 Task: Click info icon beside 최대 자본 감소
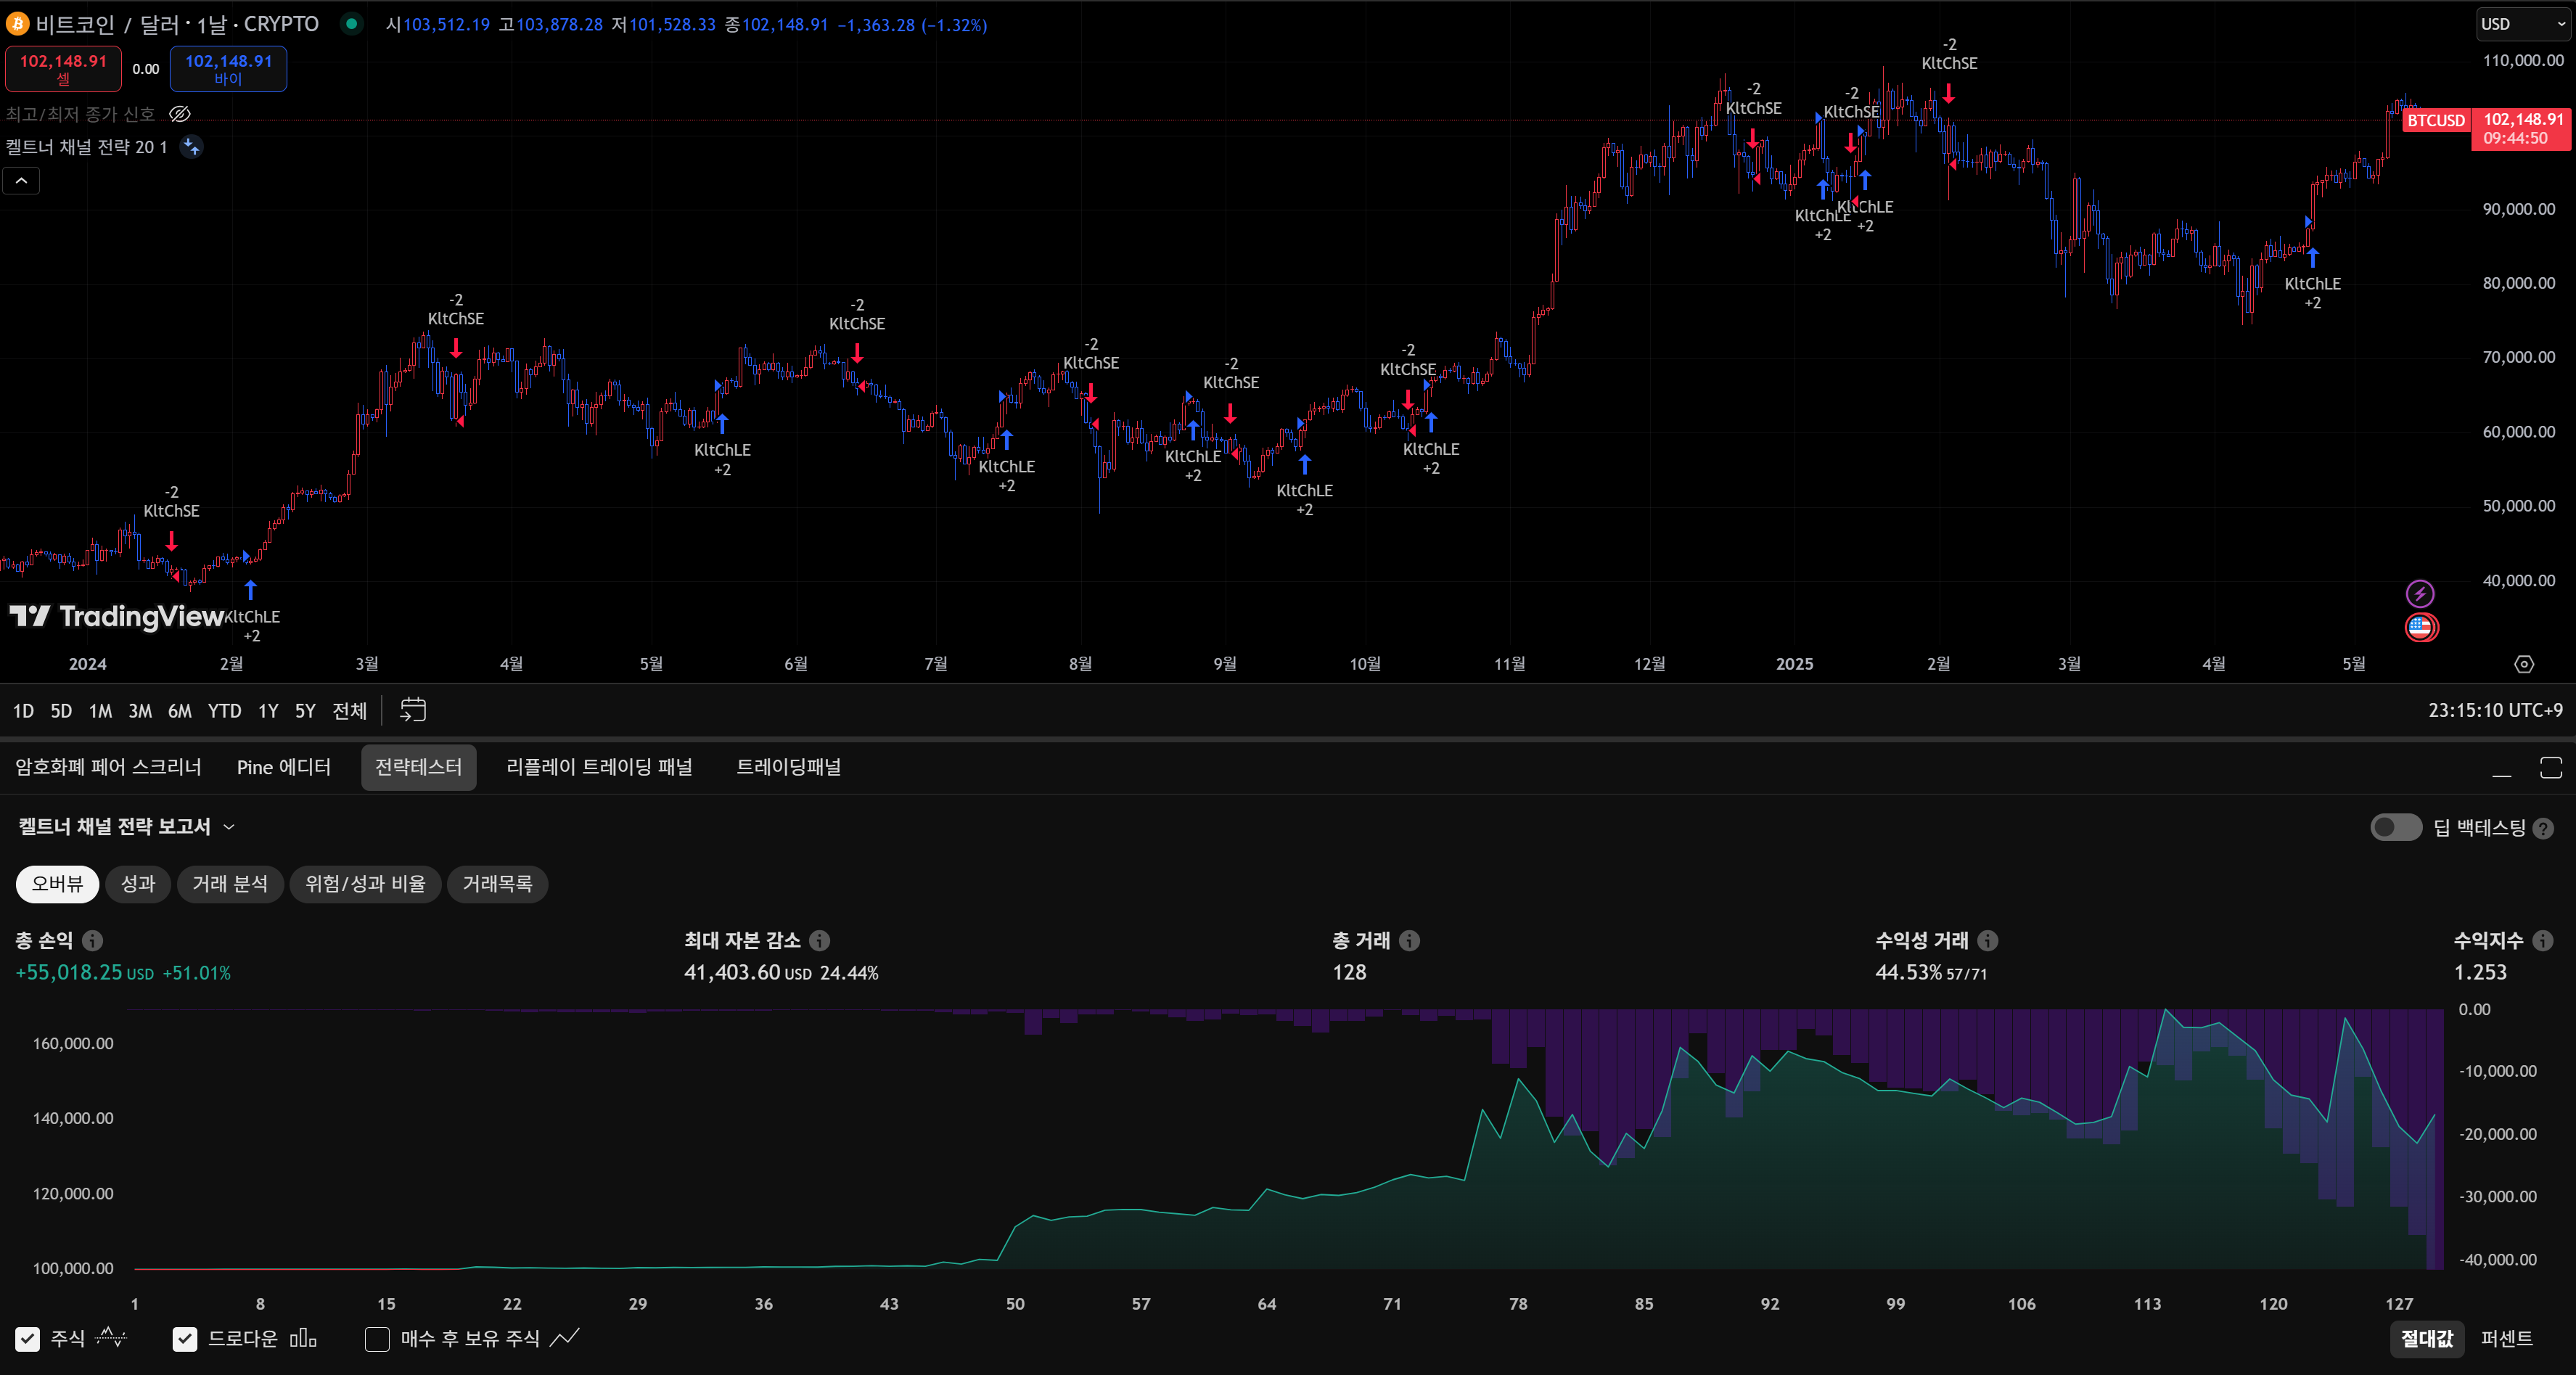pyautogui.click(x=819, y=941)
